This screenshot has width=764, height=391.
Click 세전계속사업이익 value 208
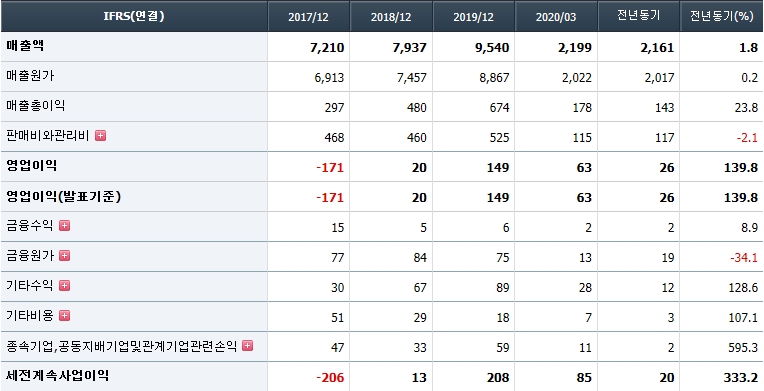[x=499, y=377]
